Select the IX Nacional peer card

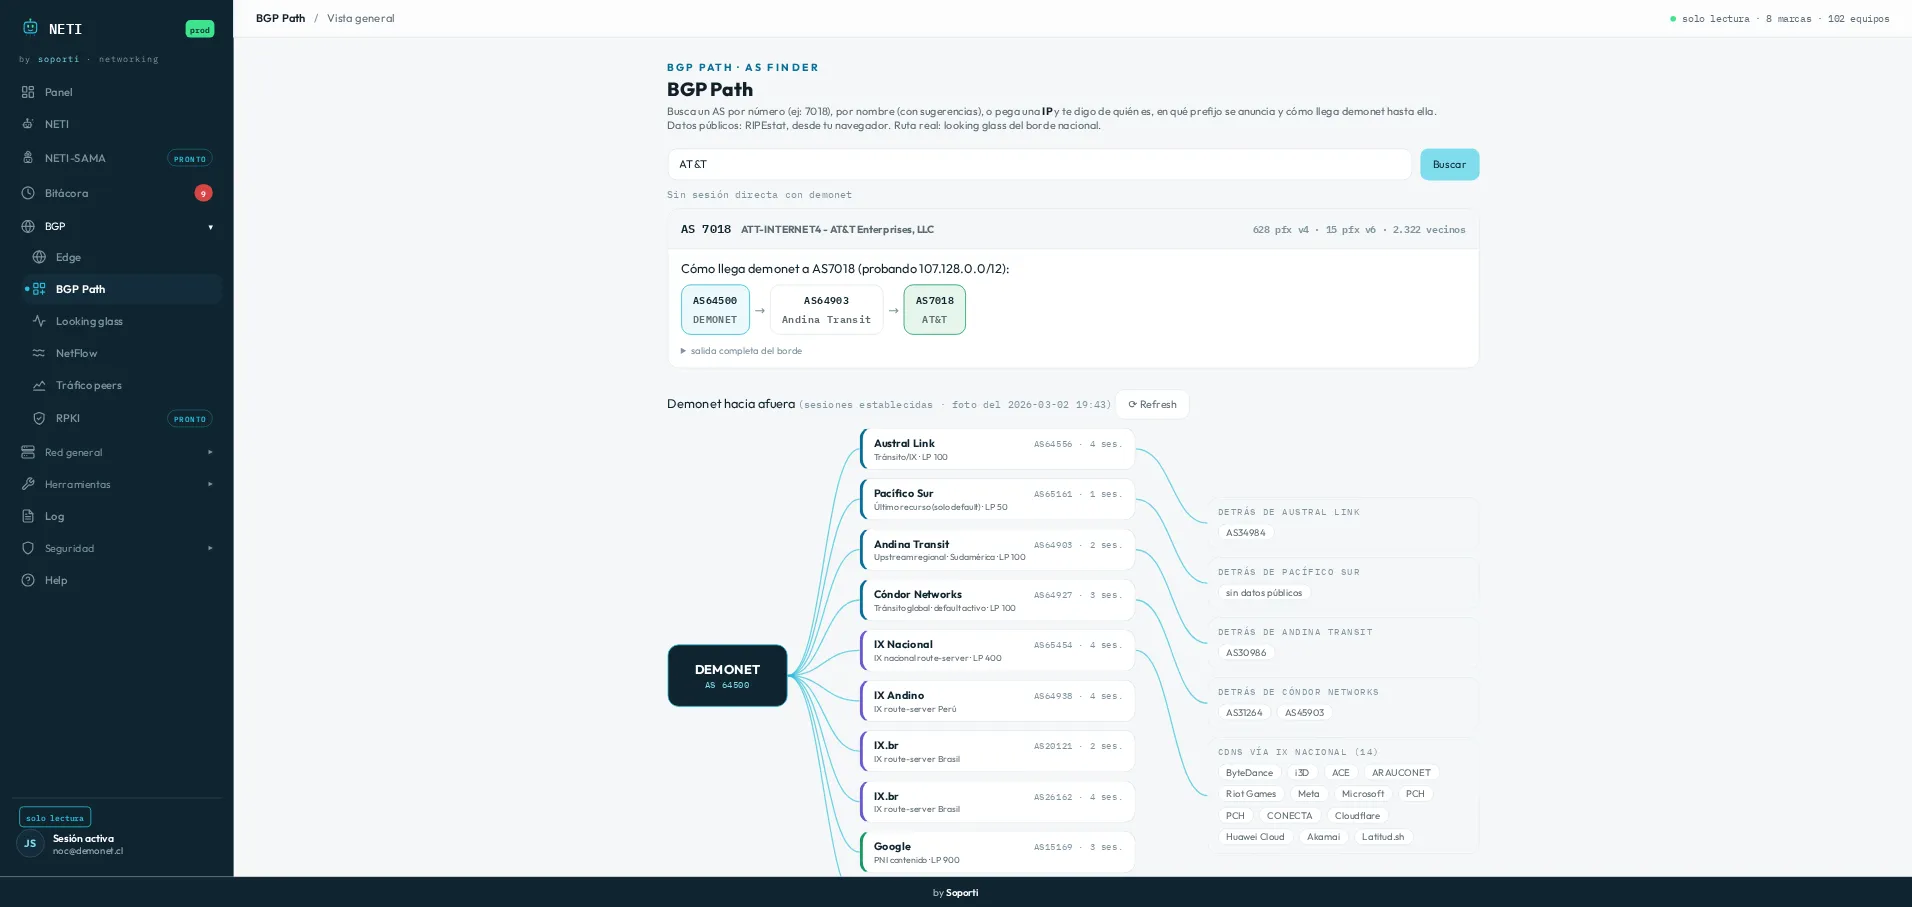(997, 651)
